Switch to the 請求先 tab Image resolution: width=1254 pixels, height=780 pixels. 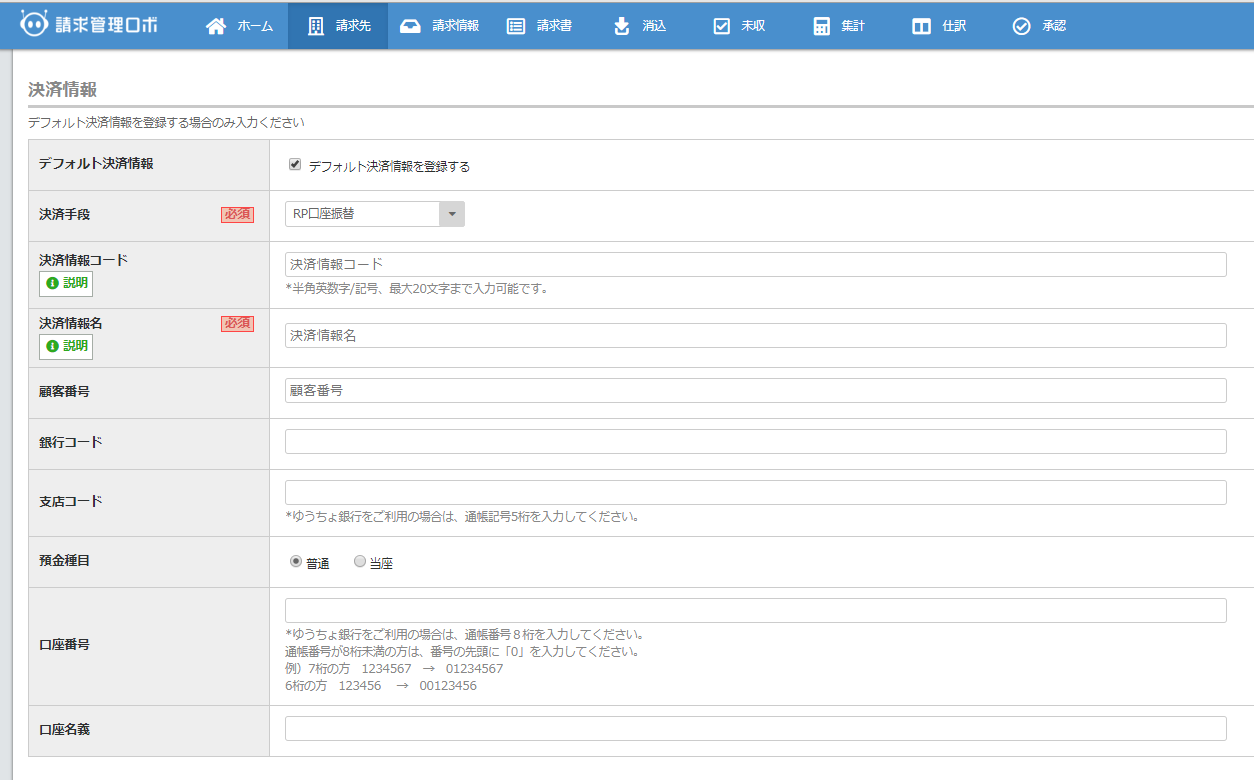click(337, 25)
